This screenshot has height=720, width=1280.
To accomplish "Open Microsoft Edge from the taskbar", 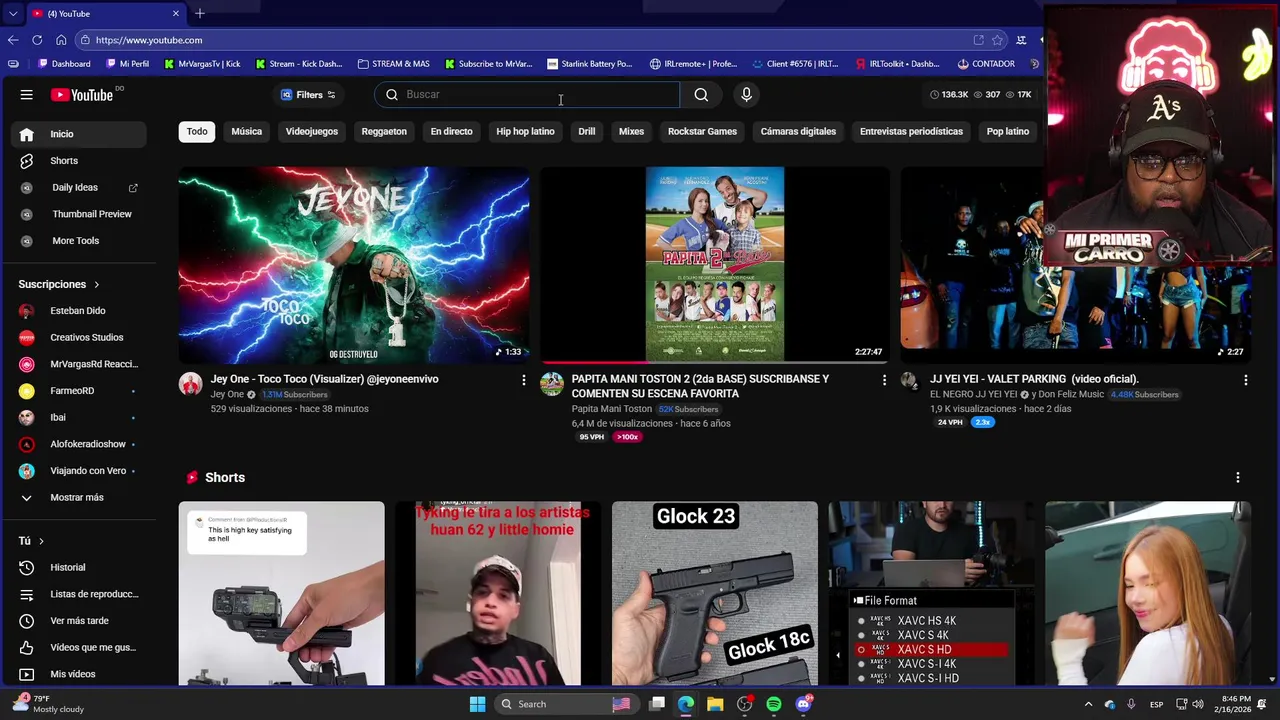I will pyautogui.click(x=686, y=704).
